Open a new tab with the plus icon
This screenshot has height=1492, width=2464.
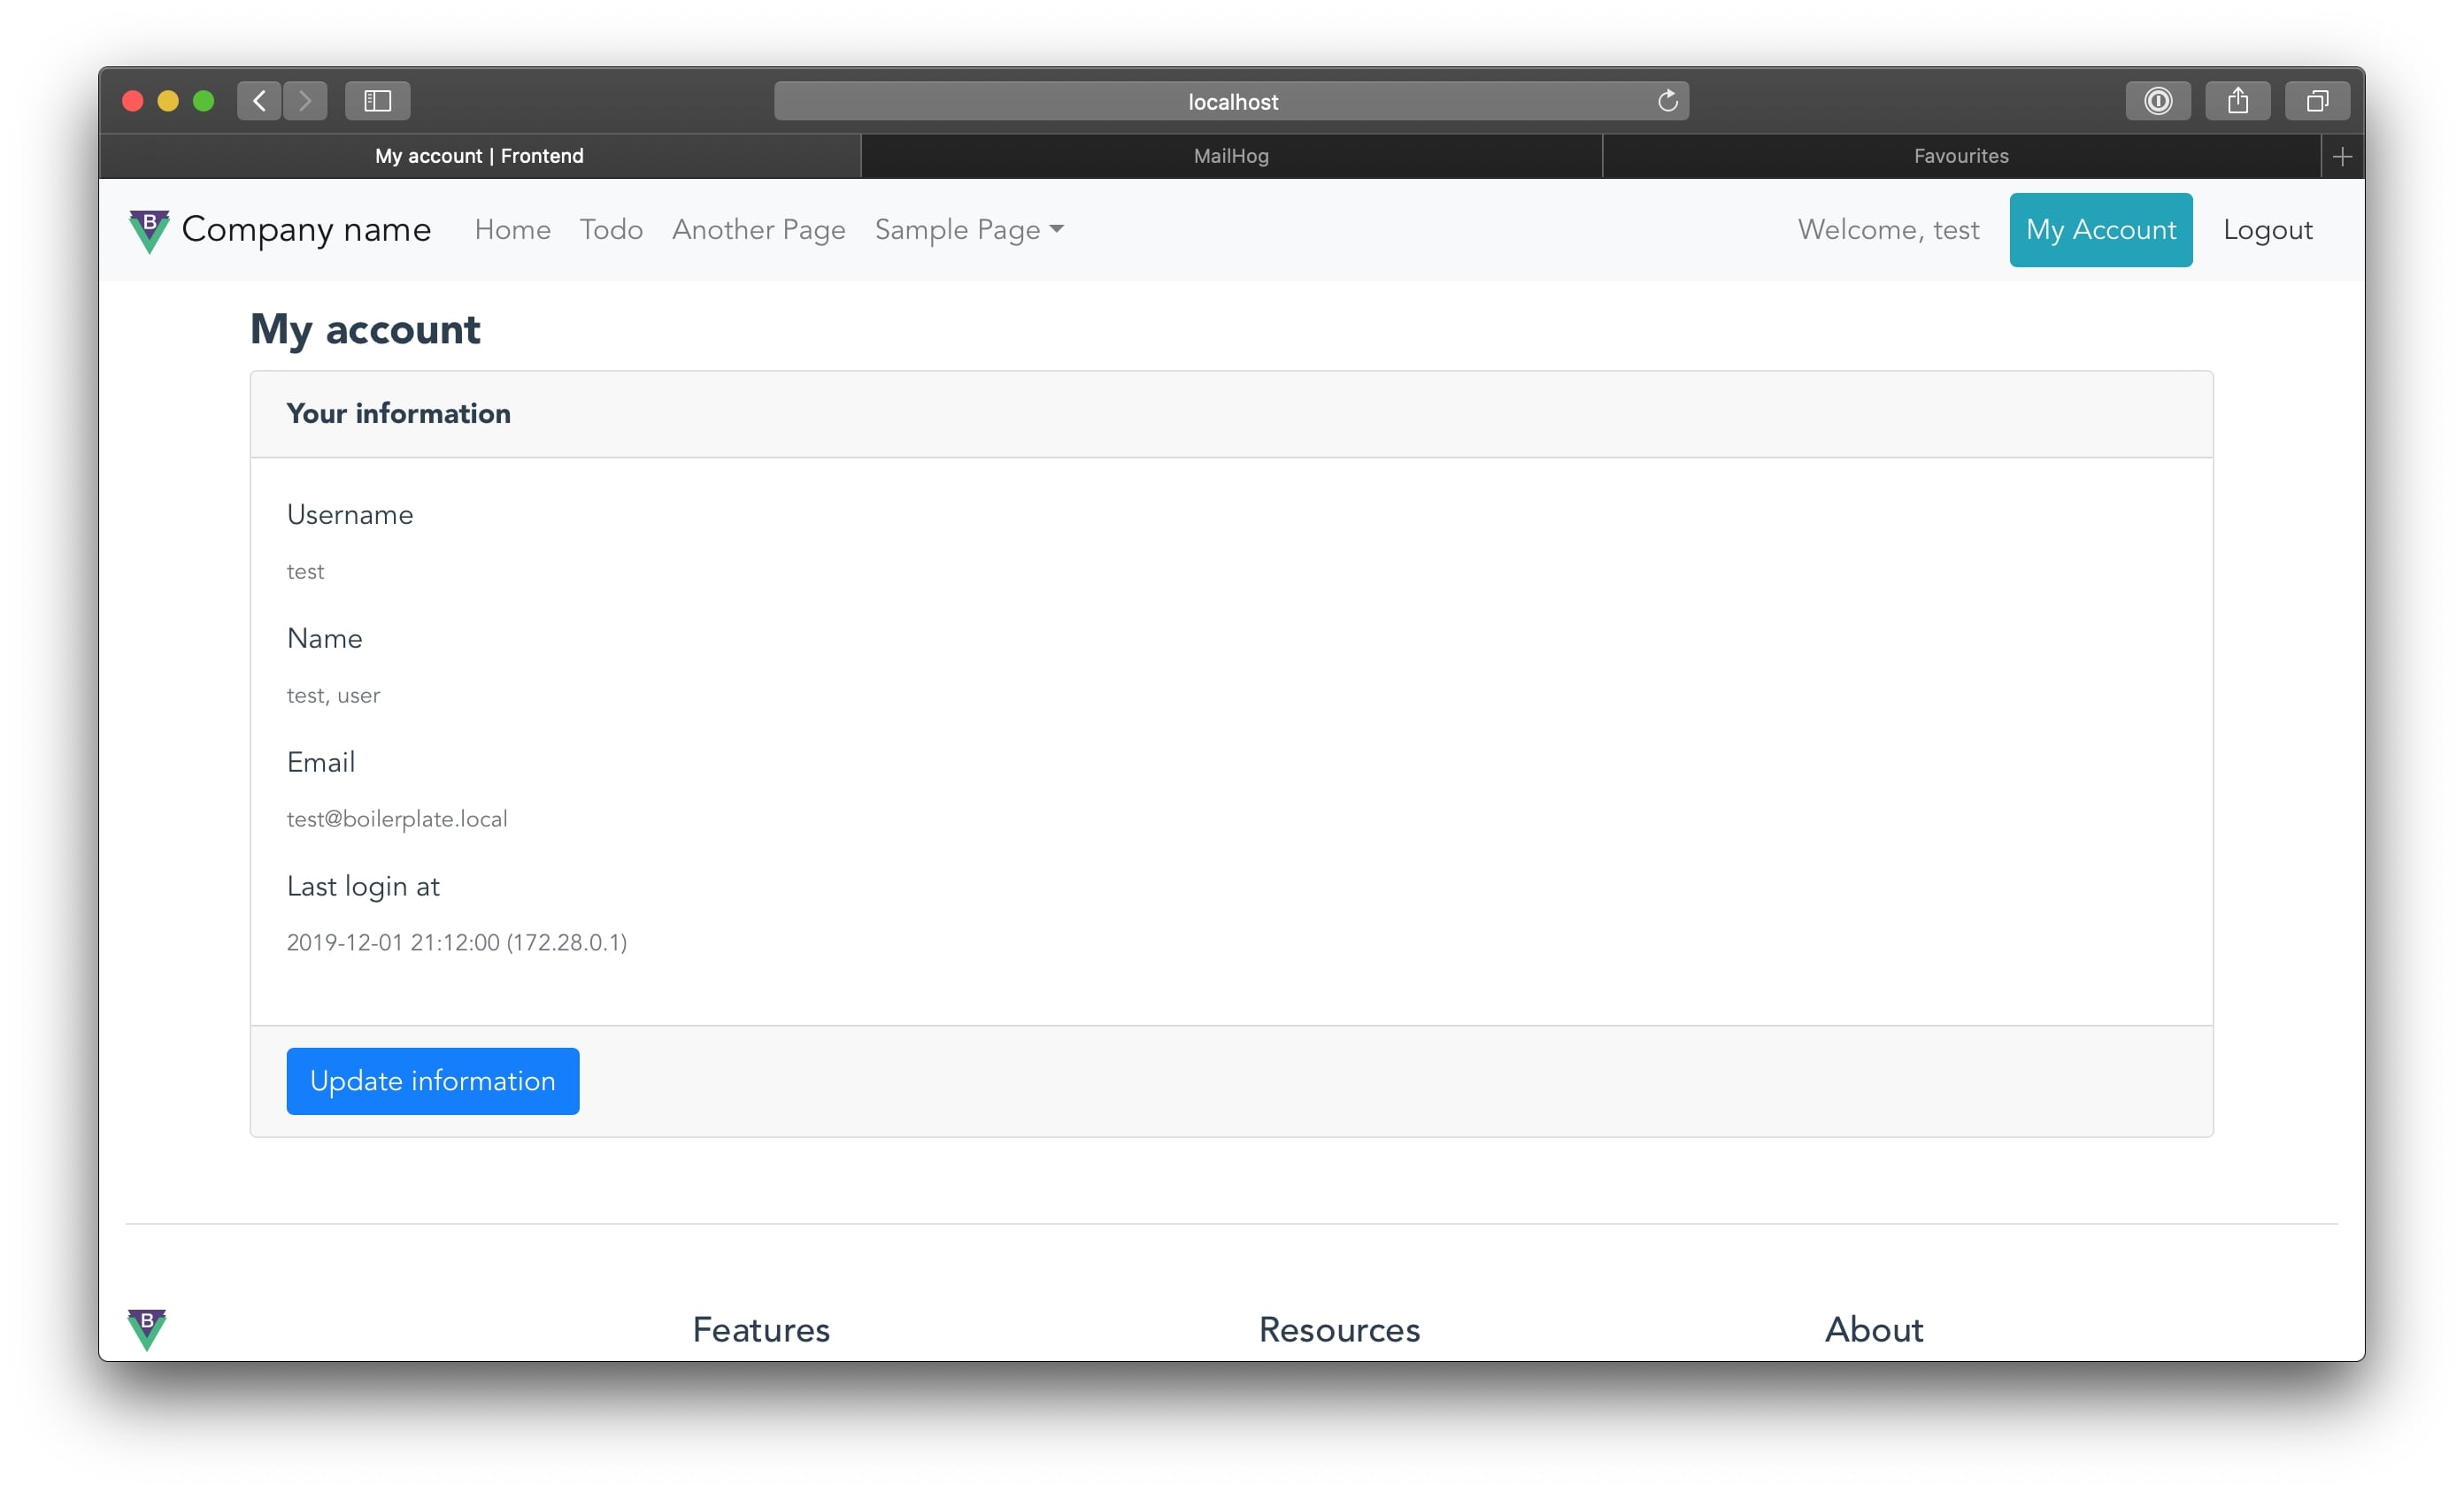(x=2341, y=157)
